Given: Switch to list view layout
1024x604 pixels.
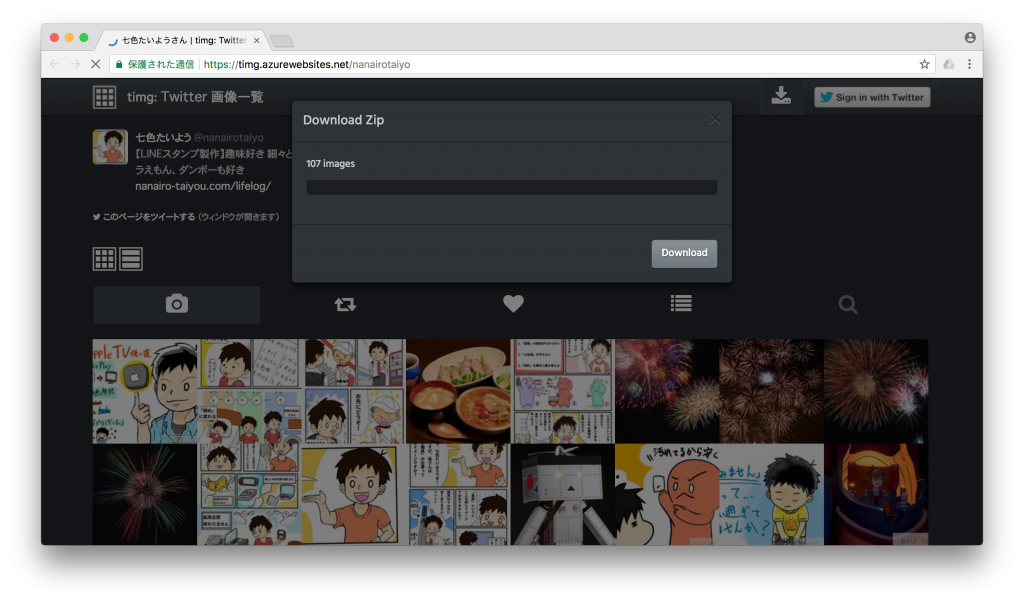Looking at the screenshot, I should [131, 259].
